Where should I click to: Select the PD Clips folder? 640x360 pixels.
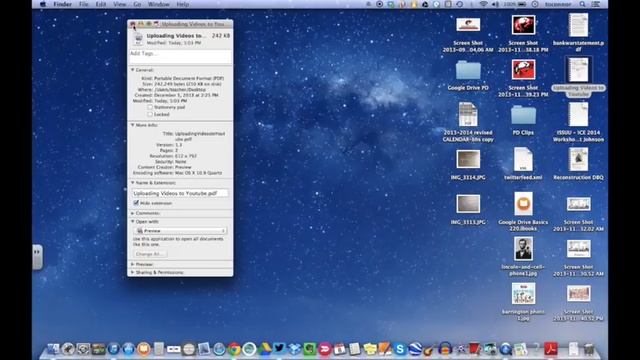(523, 115)
